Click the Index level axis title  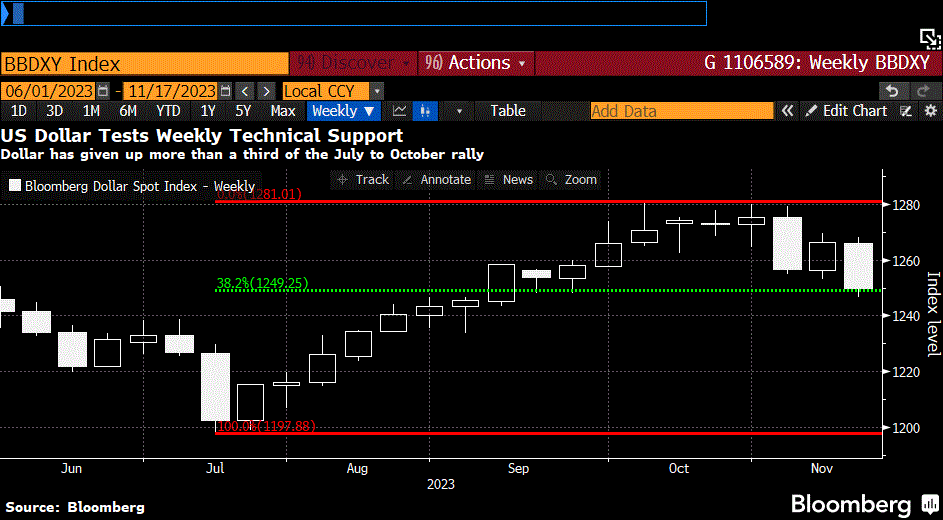point(933,314)
